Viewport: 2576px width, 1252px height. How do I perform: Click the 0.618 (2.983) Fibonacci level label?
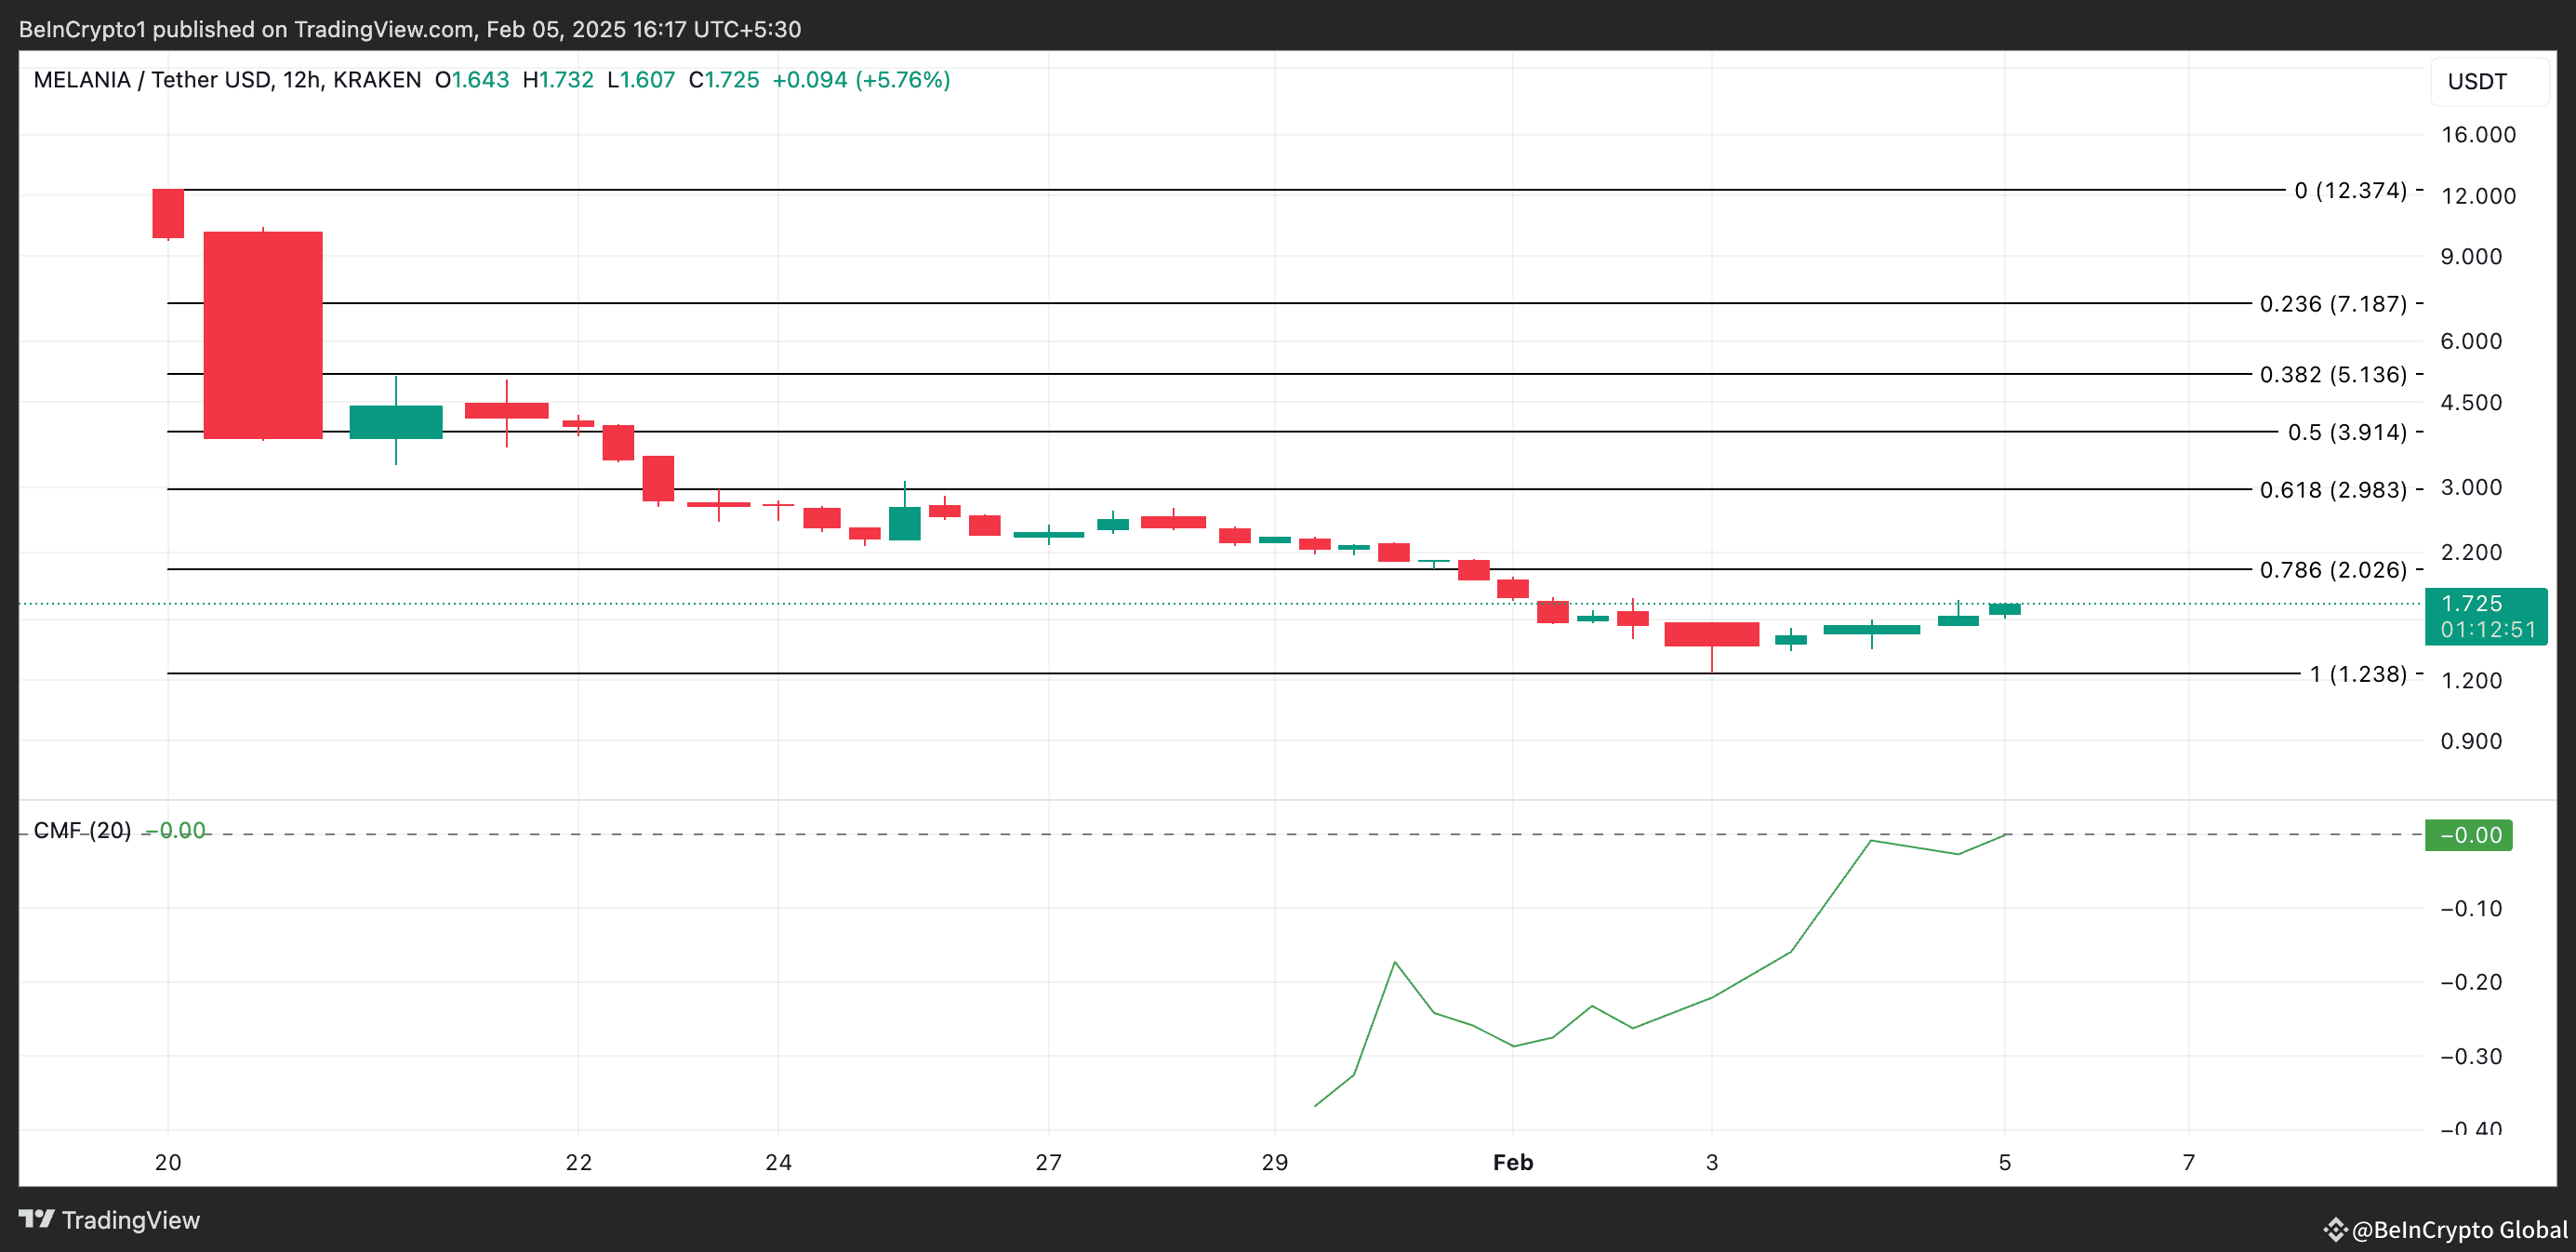click(x=2332, y=490)
